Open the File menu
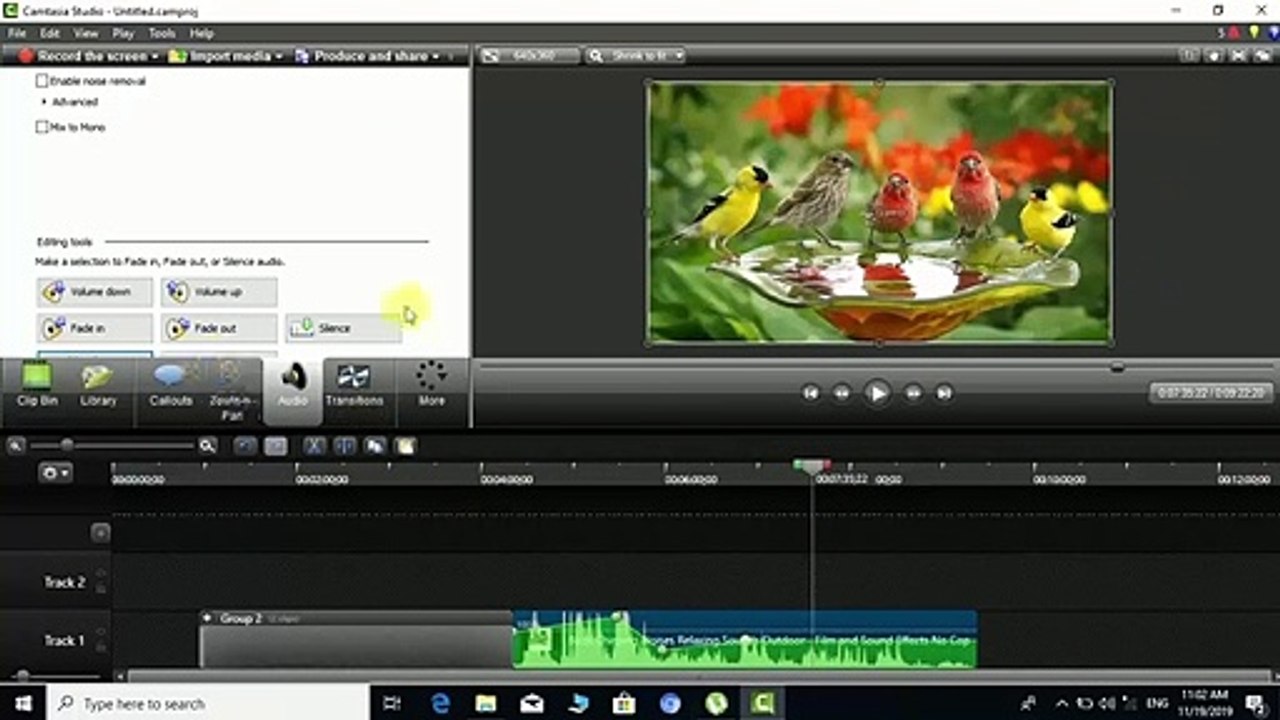Image resolution: width=1280 pixels, height=720 pixels. [x=16, y=33]
